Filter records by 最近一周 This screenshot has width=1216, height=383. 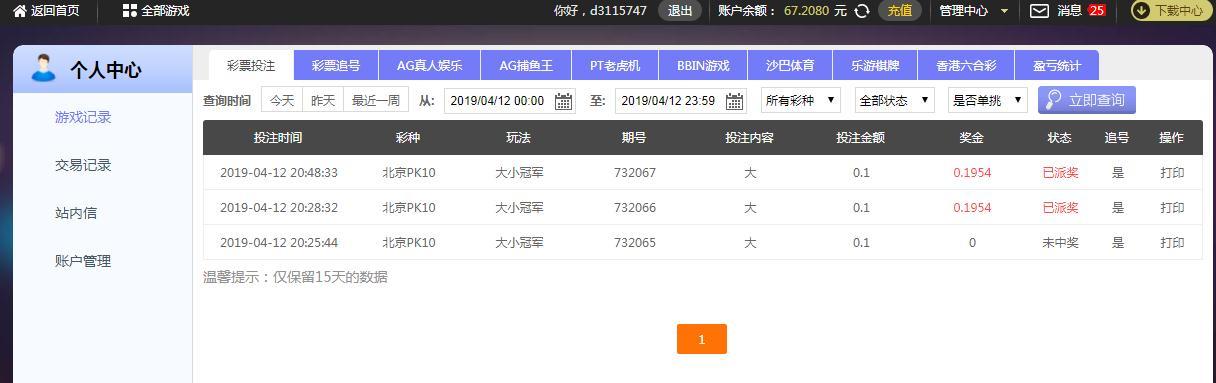[x=376, y=100]
